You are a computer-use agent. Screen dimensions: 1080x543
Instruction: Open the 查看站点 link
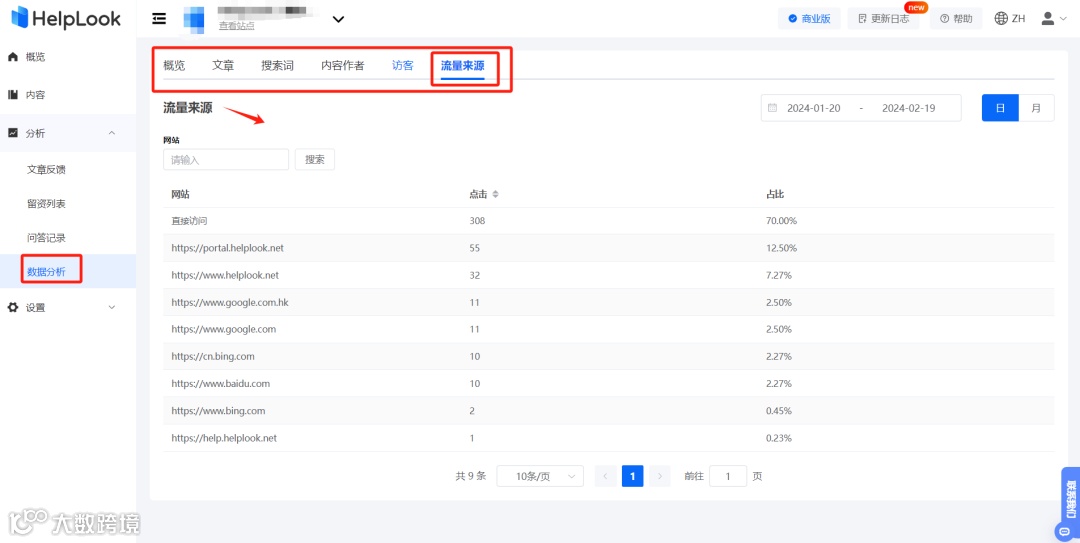click(x=236, y=25)
